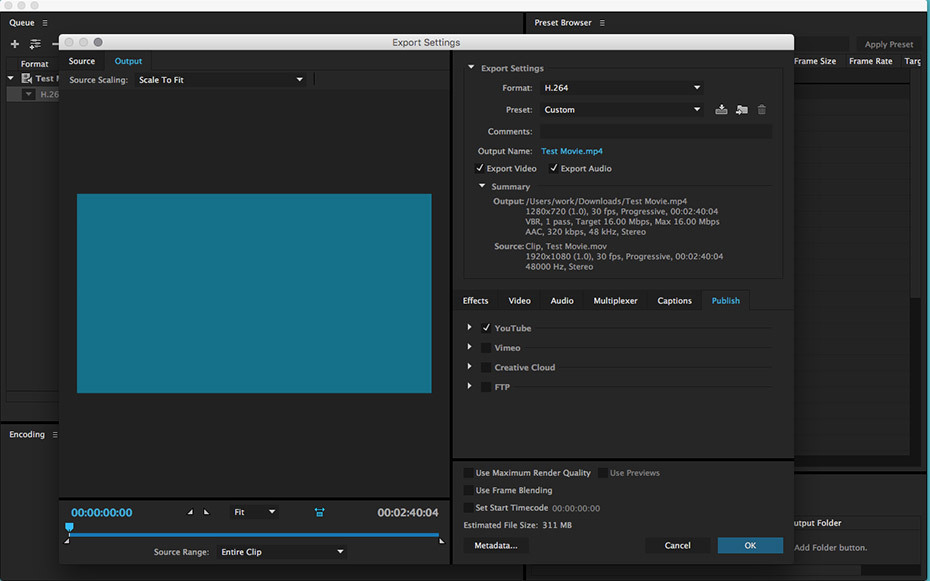930x581 pixels.
Task: Open the Format H.264 dropdown
Action: coord(622,88)
